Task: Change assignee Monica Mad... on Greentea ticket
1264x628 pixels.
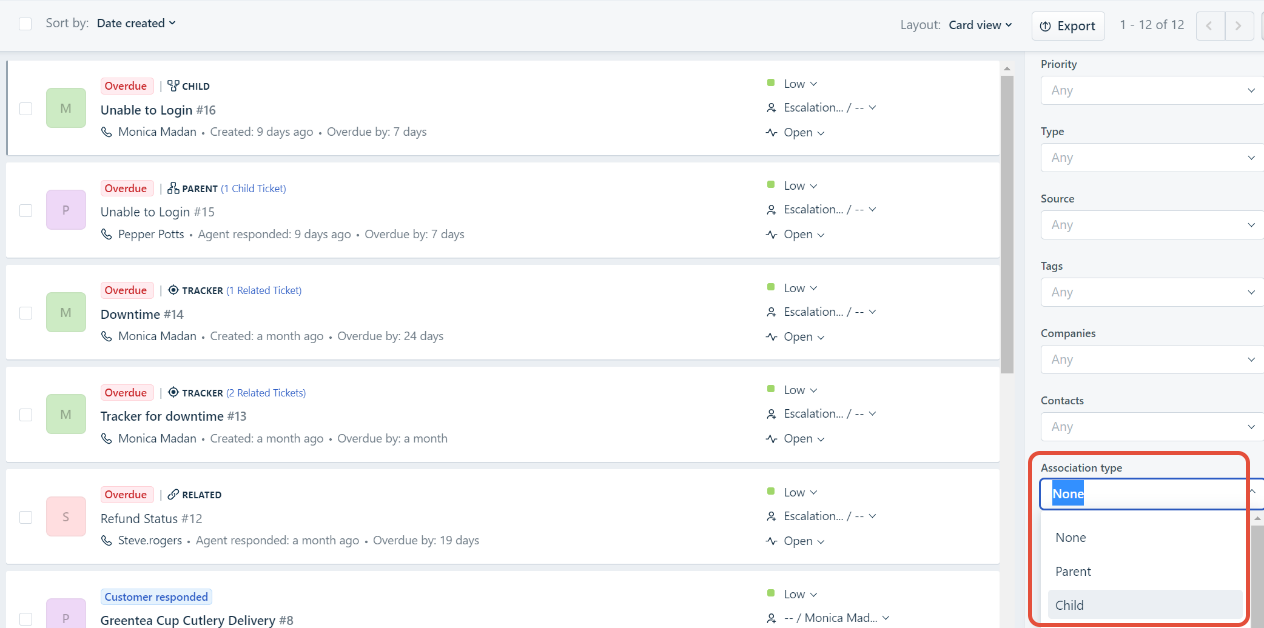Action: pyautogui.click(x=836, y=618)
